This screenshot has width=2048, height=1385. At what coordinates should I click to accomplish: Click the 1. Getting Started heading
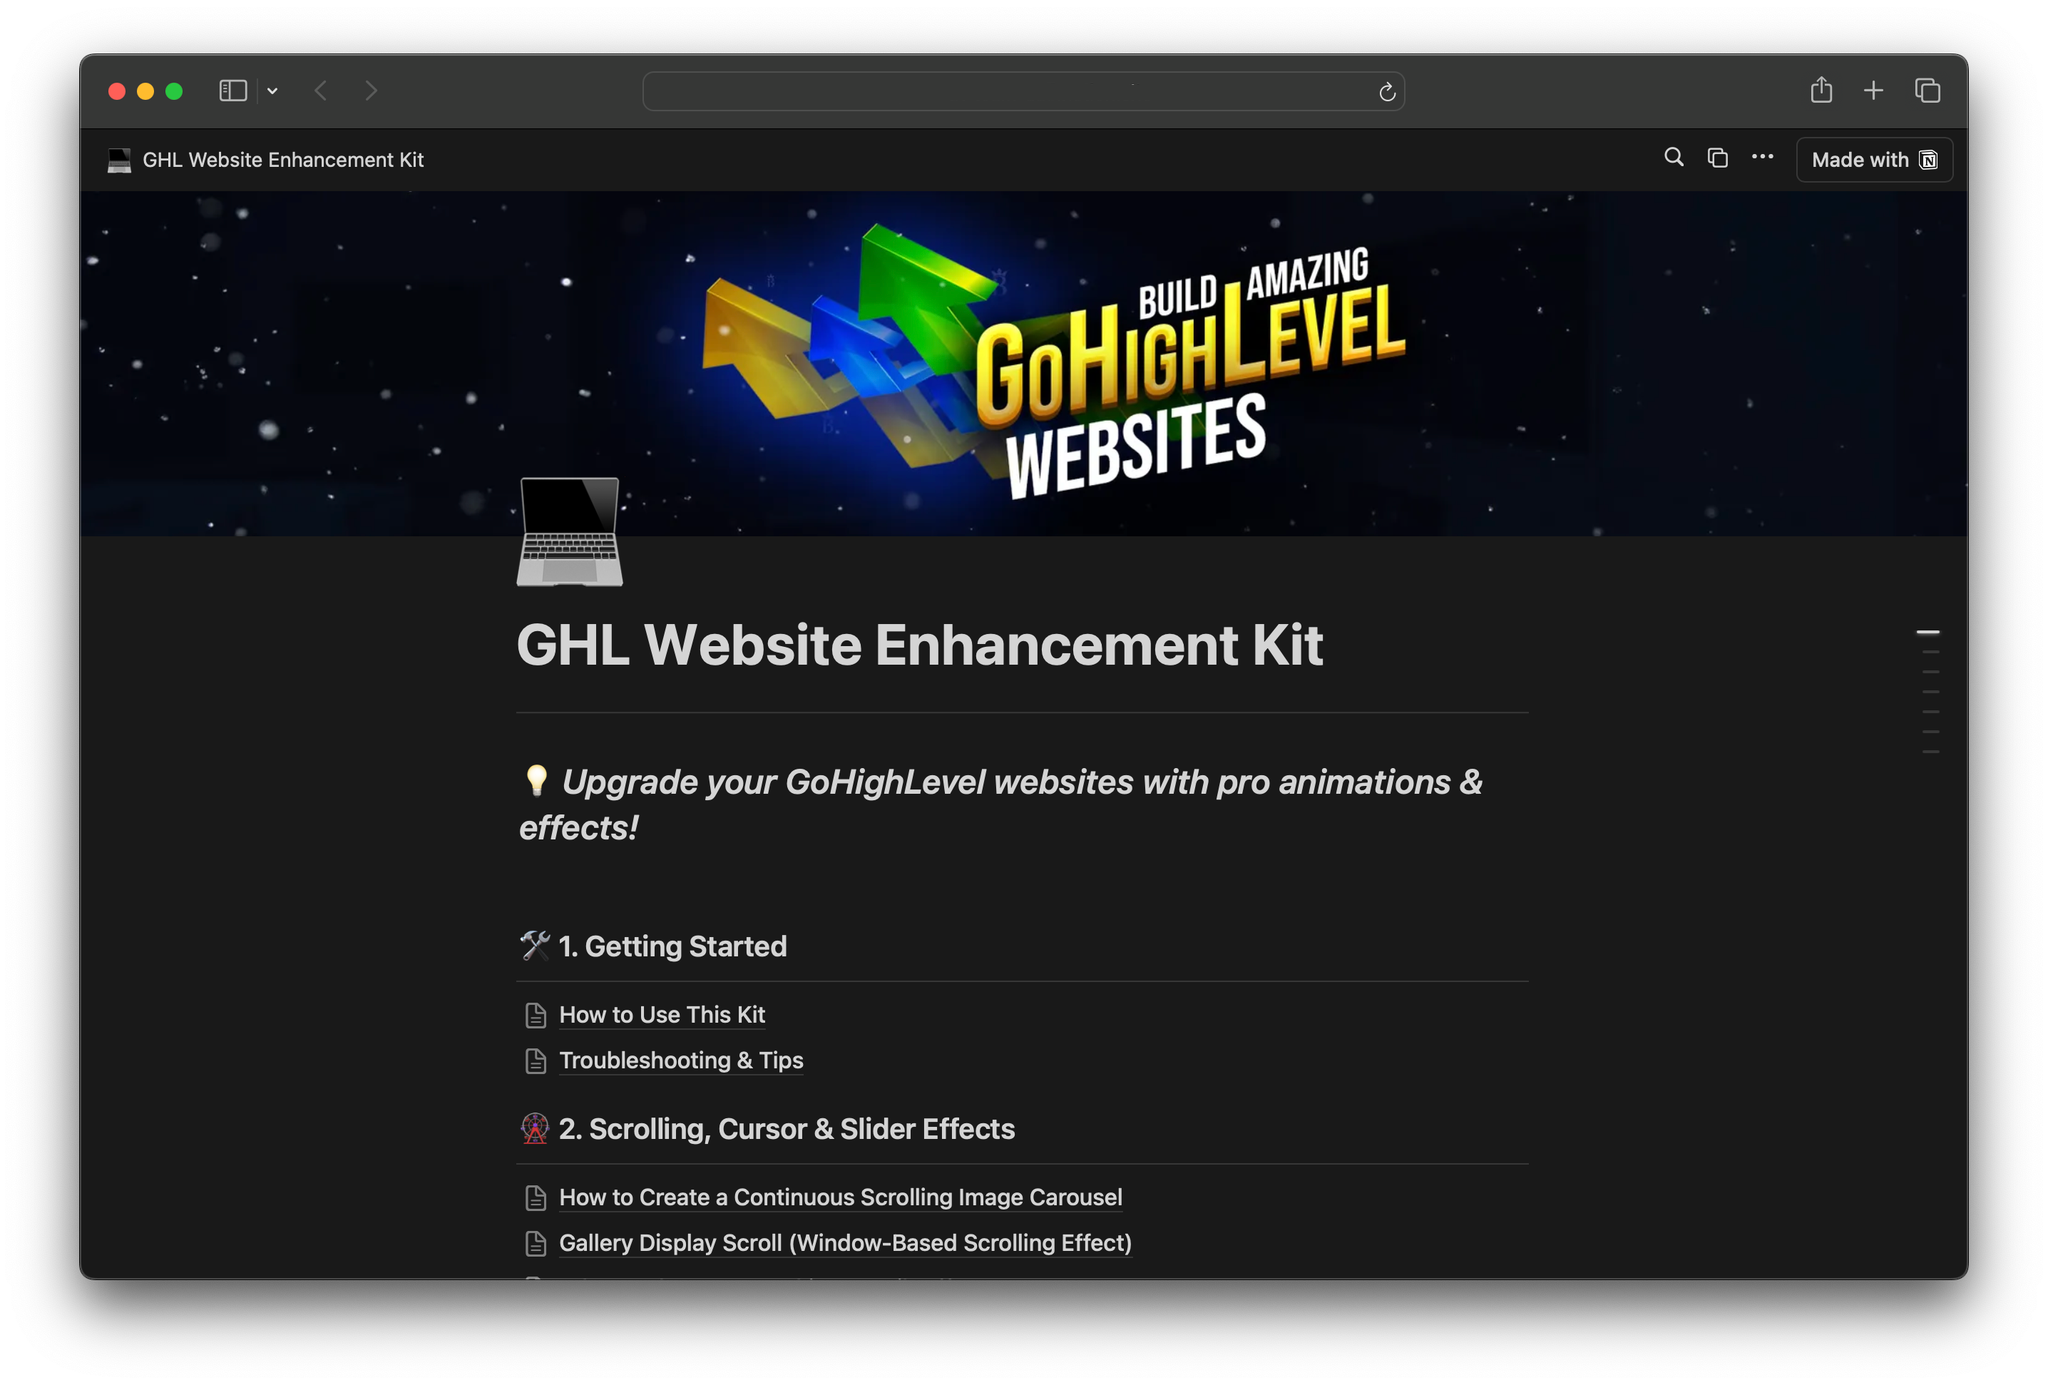[672, 946]
